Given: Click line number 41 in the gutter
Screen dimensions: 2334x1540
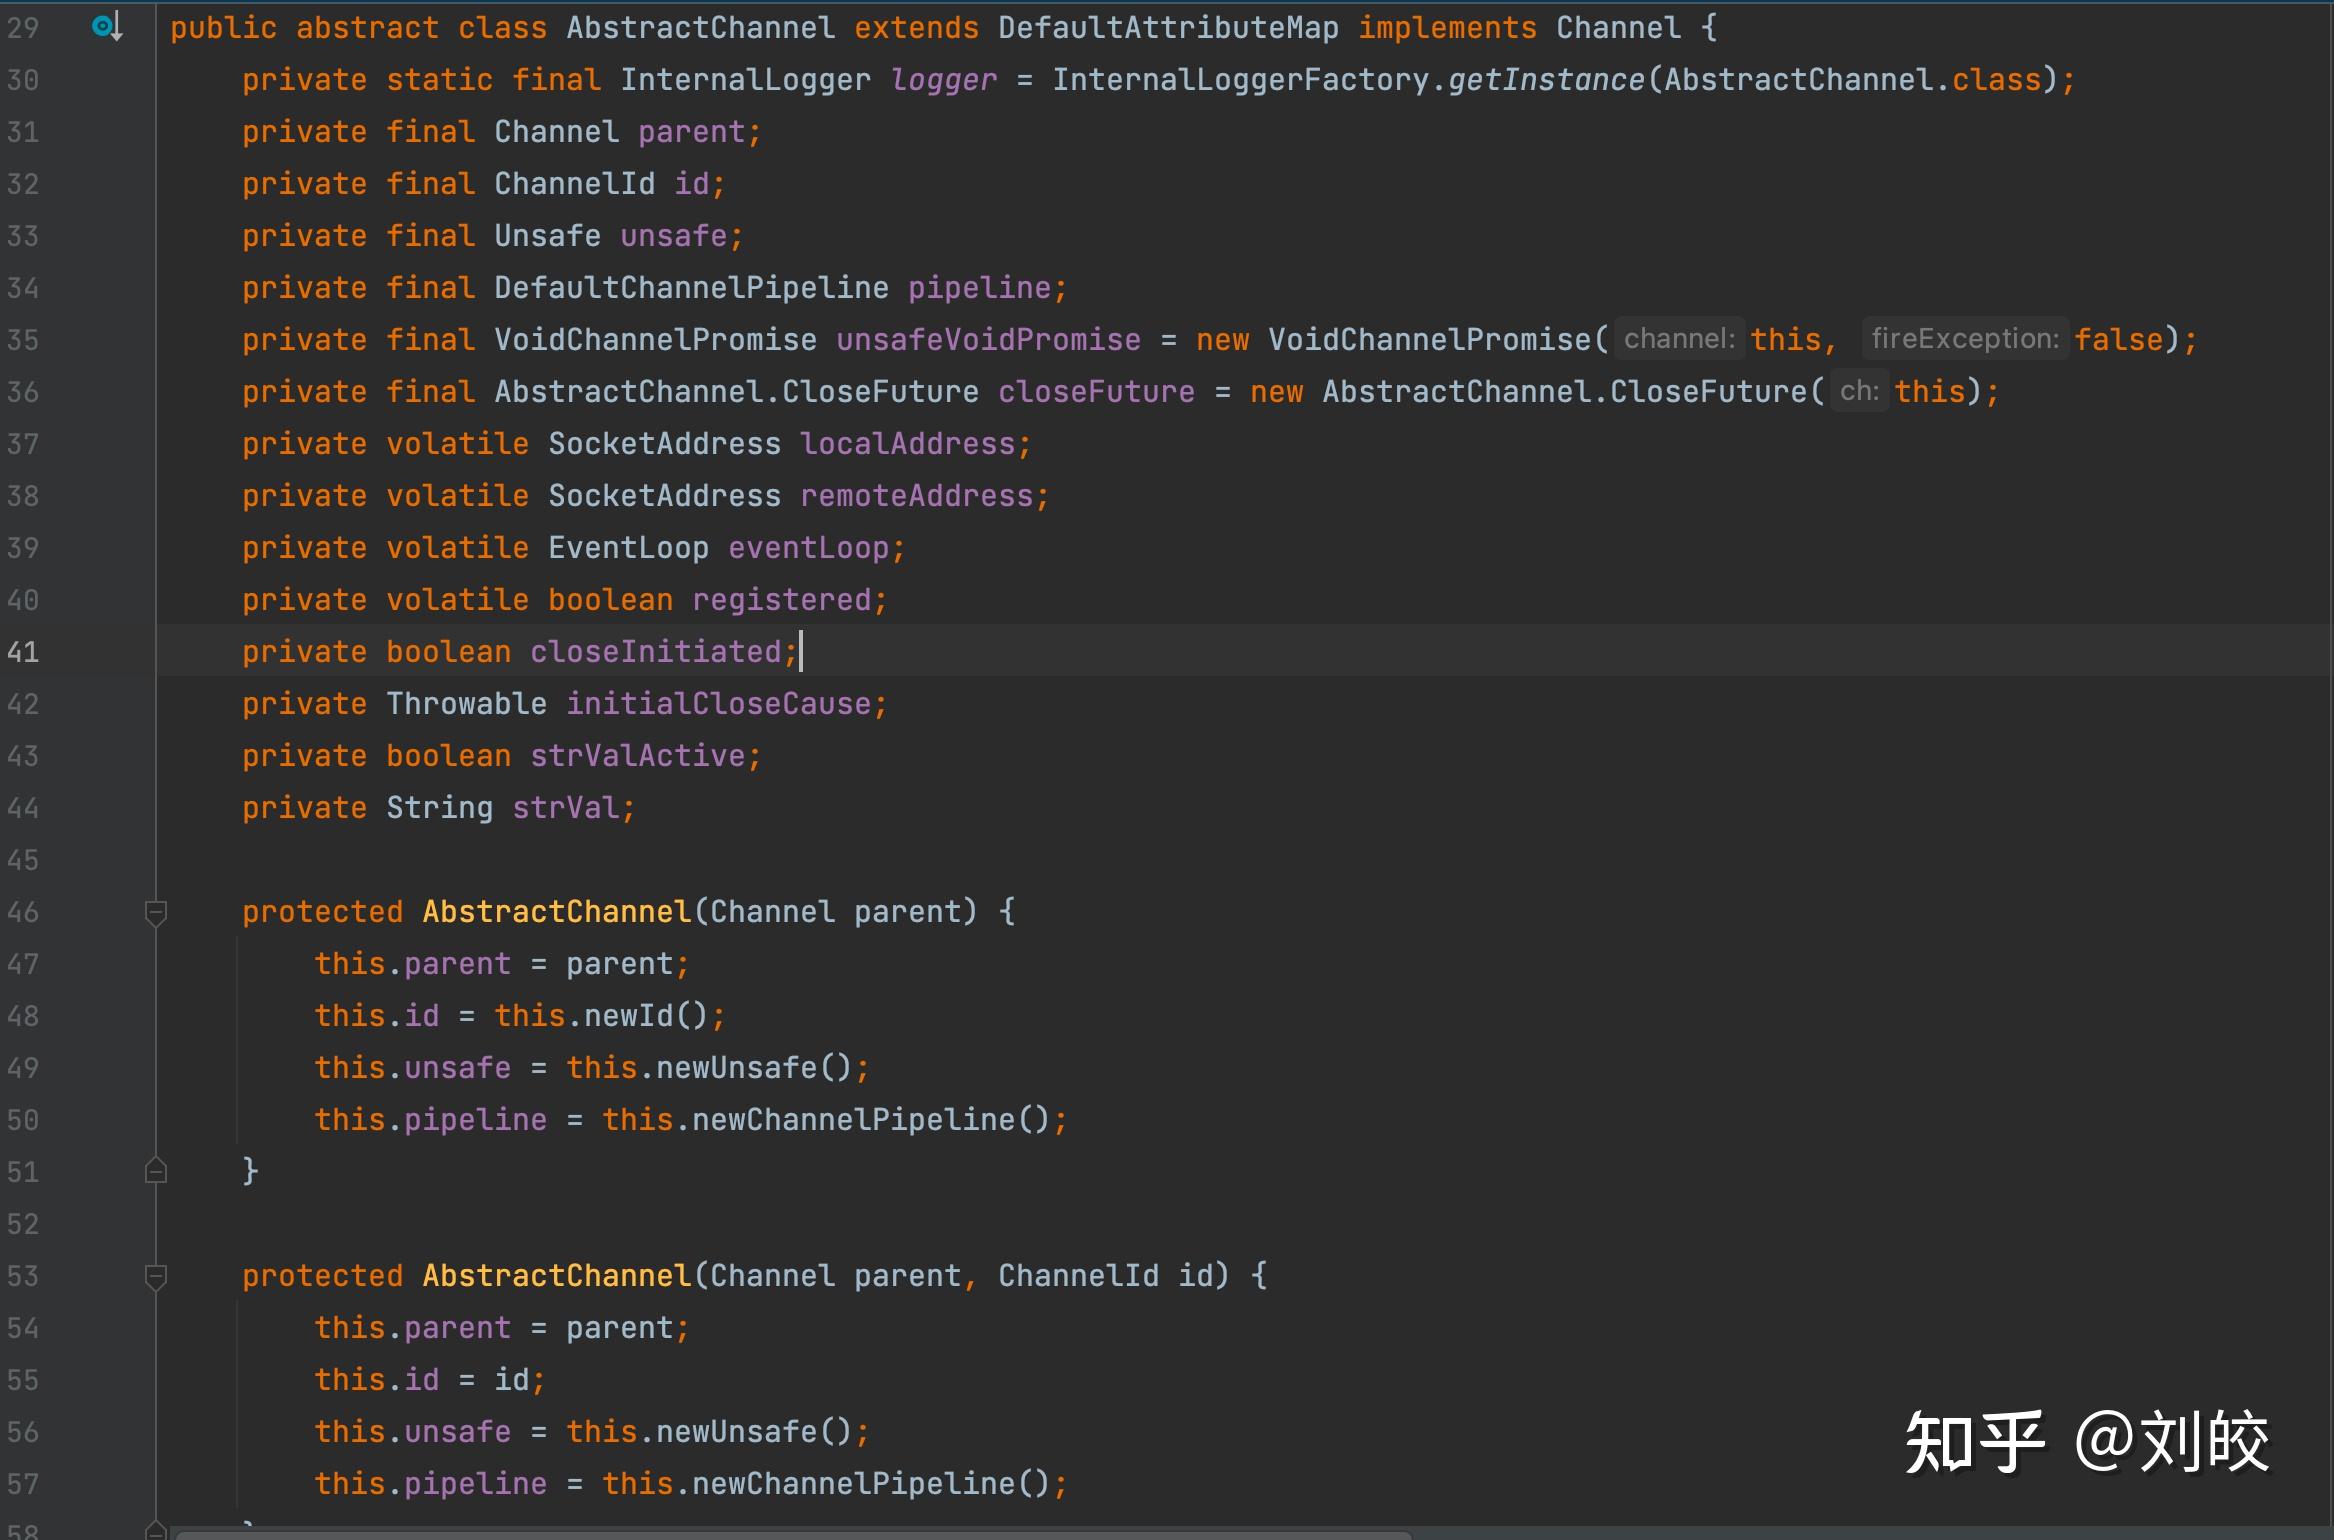Looking at the screenshot, I should click(23, 652).
